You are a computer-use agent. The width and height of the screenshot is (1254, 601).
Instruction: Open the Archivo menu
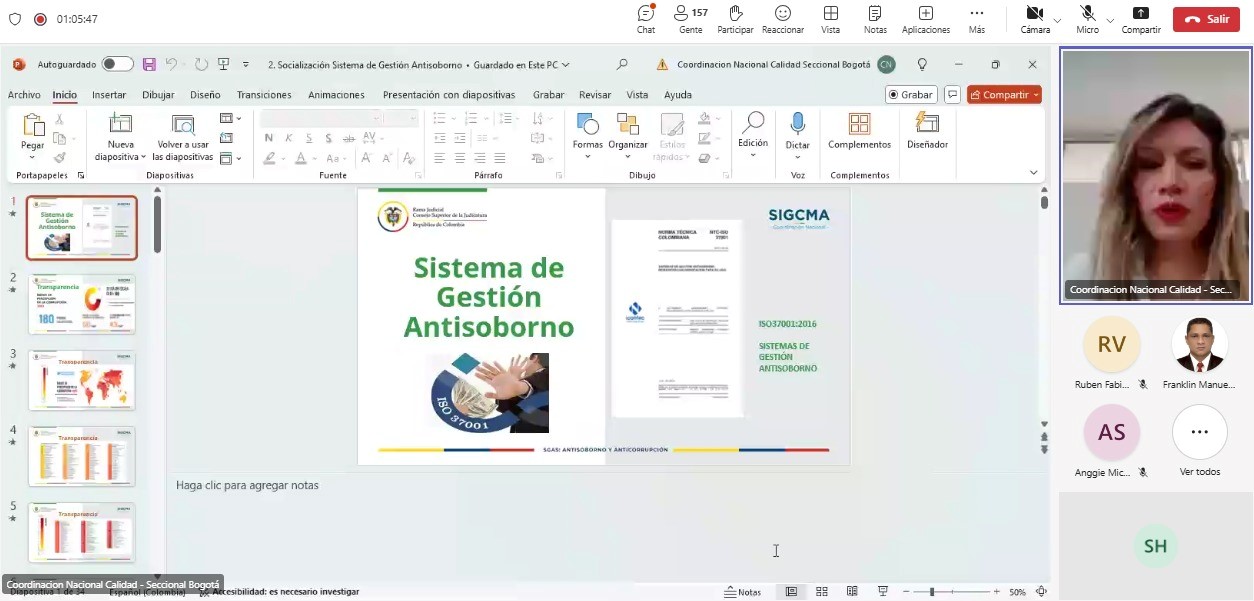point(24,95)
